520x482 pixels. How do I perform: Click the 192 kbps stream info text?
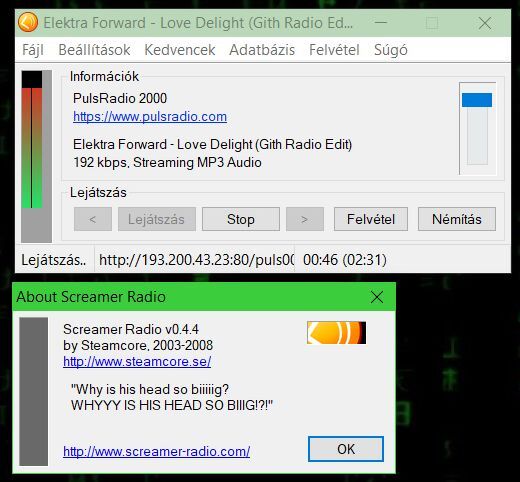point(167,162)
